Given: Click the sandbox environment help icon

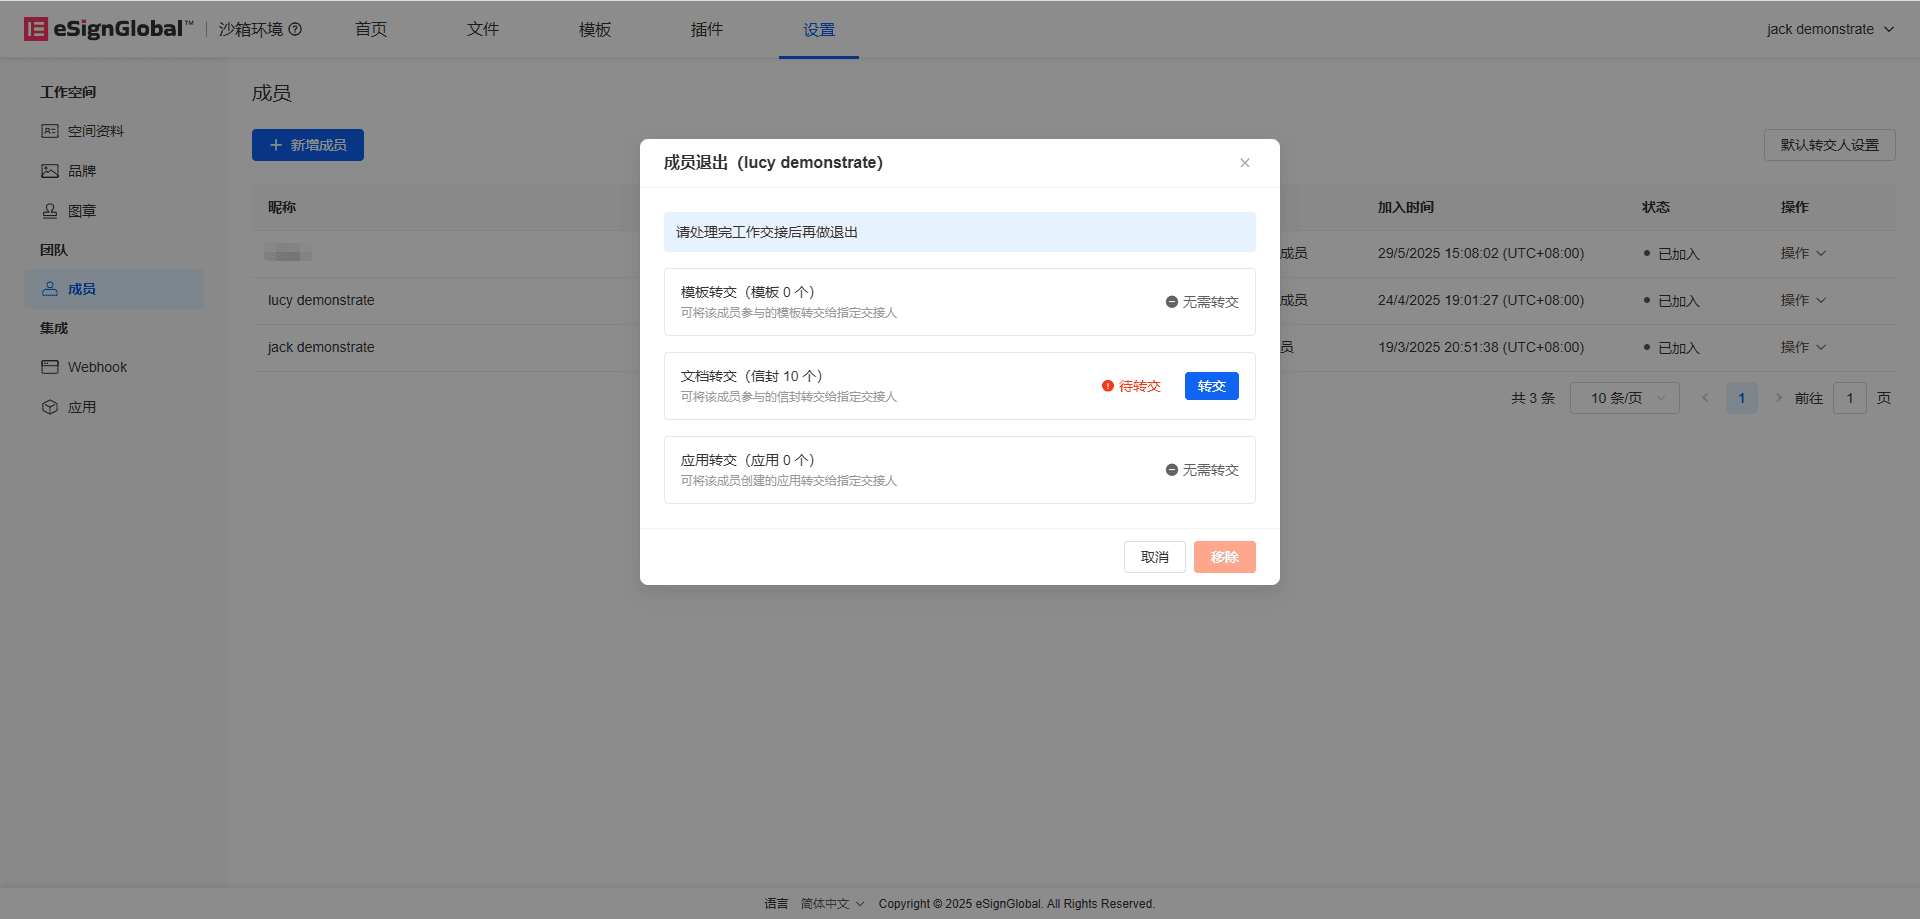Looking at the screenshot, I should pyautogui.click(x=295, y=29).
